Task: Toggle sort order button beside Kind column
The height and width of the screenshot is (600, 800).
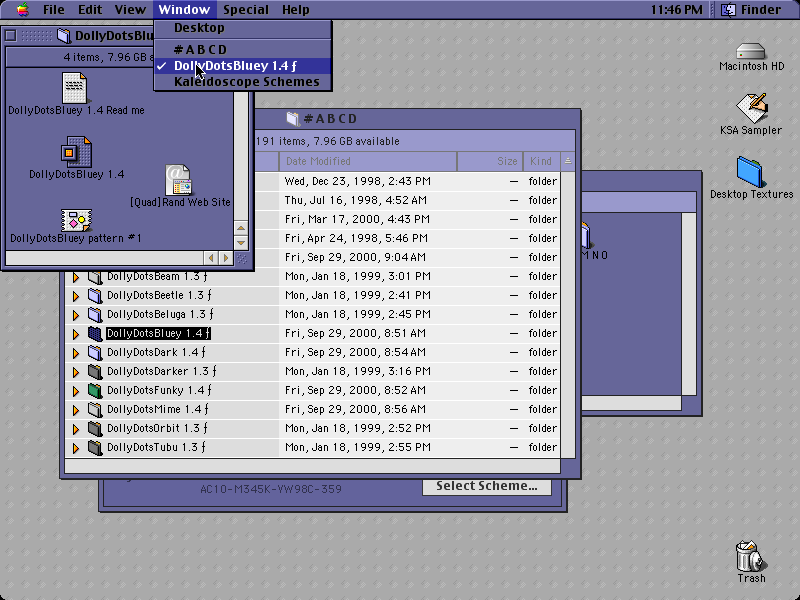Action: pyautogui.click(x=567, y=161)
